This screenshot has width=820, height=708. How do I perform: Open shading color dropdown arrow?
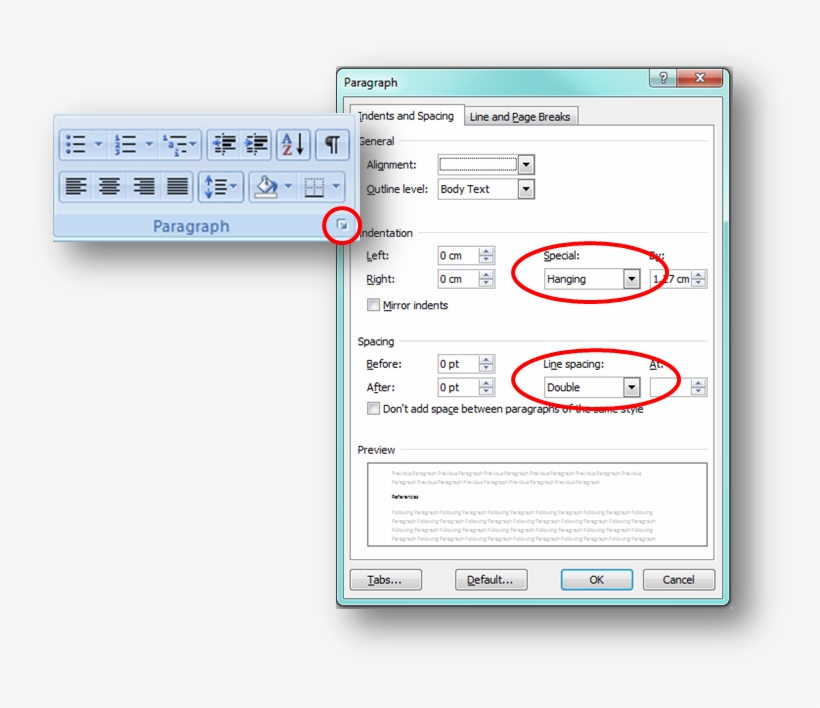pyautogui.click(x=288, y=186)
